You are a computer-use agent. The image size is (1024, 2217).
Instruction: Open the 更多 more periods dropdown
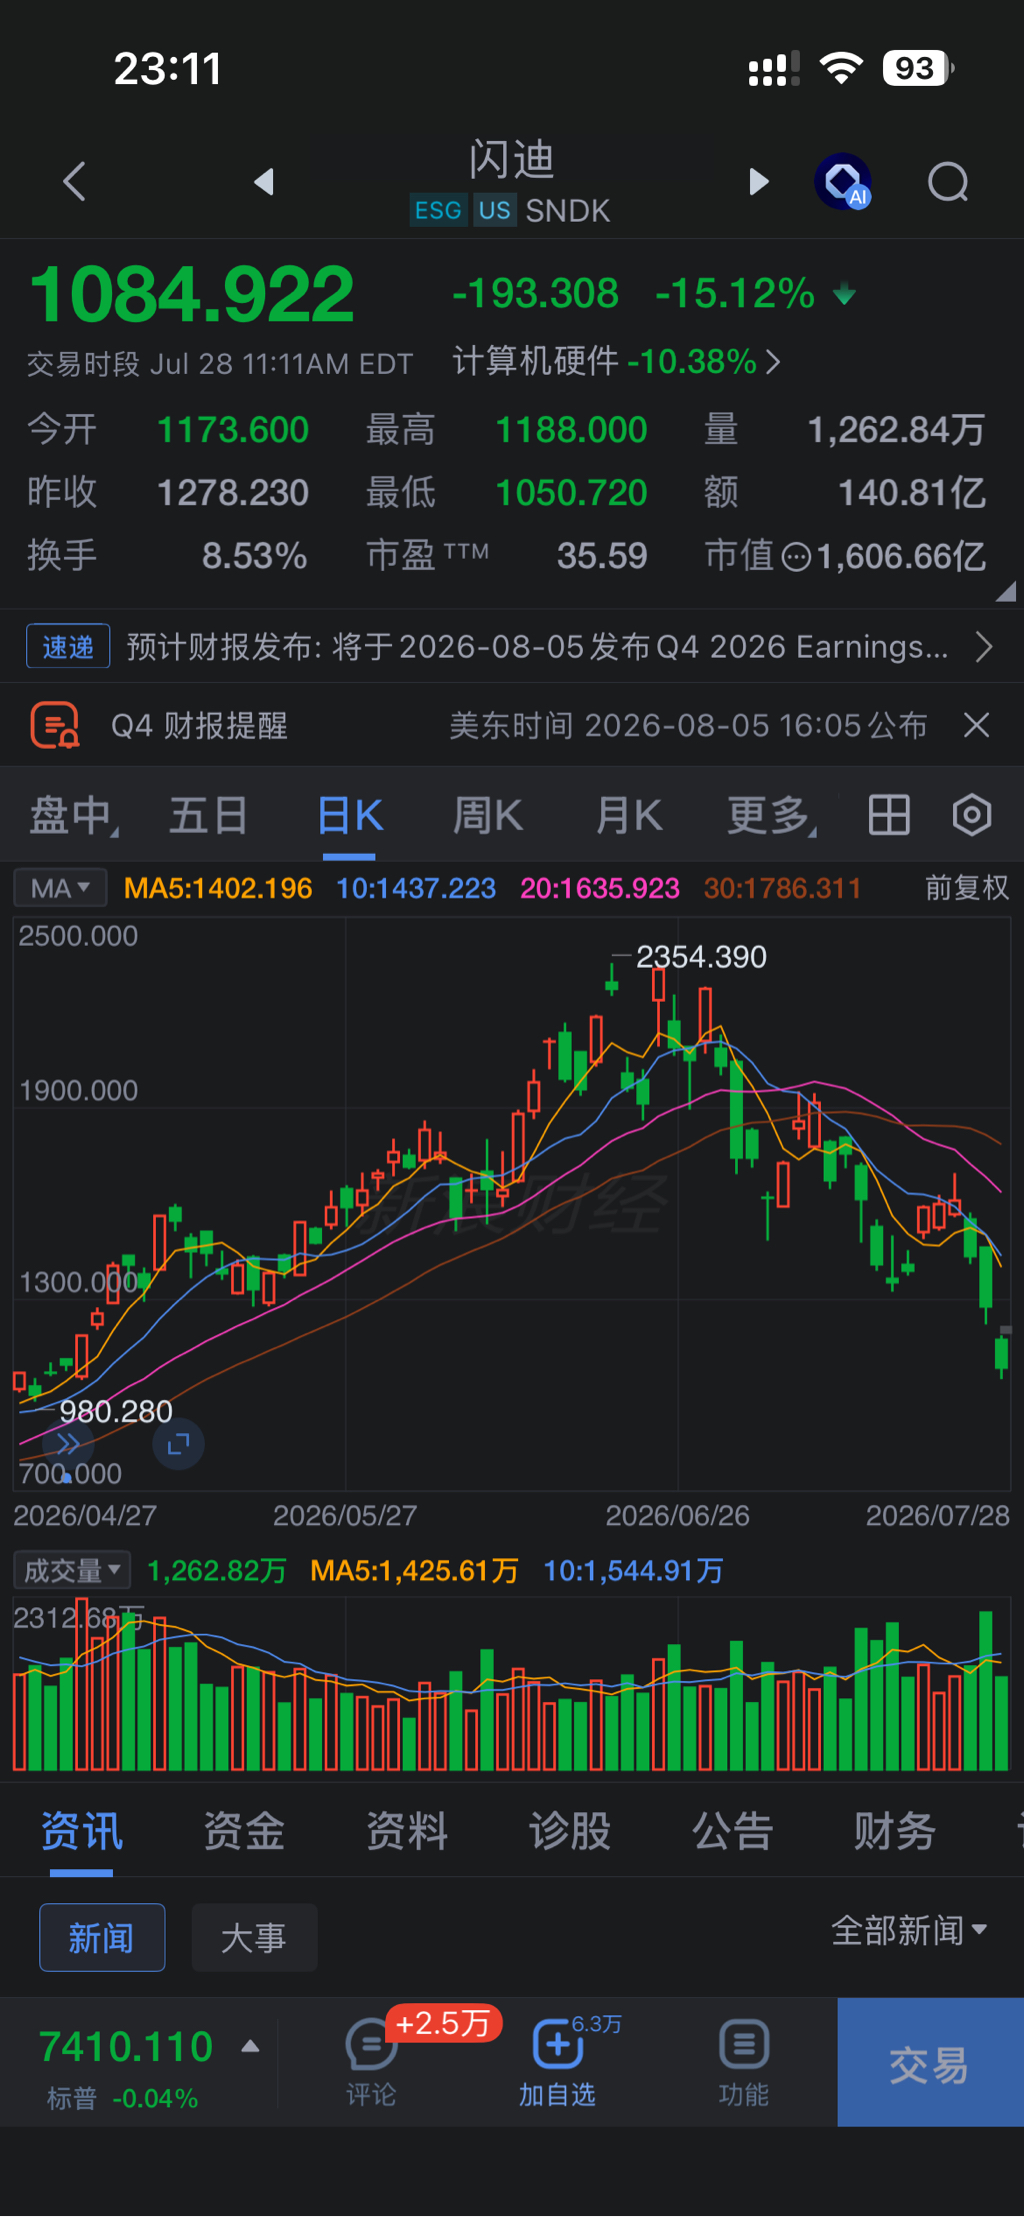(771, 815)
